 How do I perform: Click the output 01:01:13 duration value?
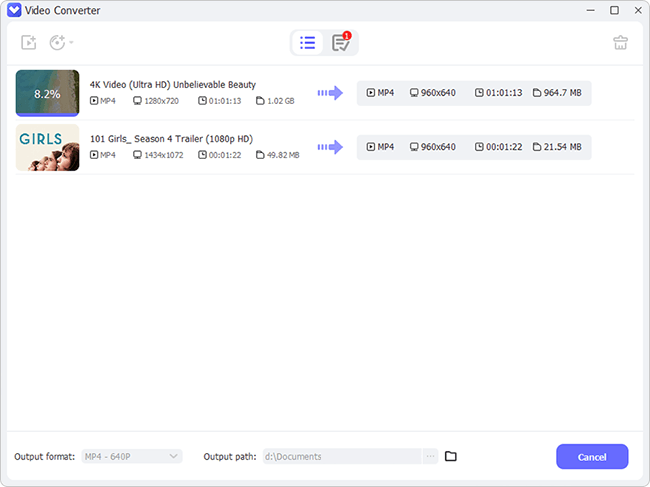click(504, 93)
